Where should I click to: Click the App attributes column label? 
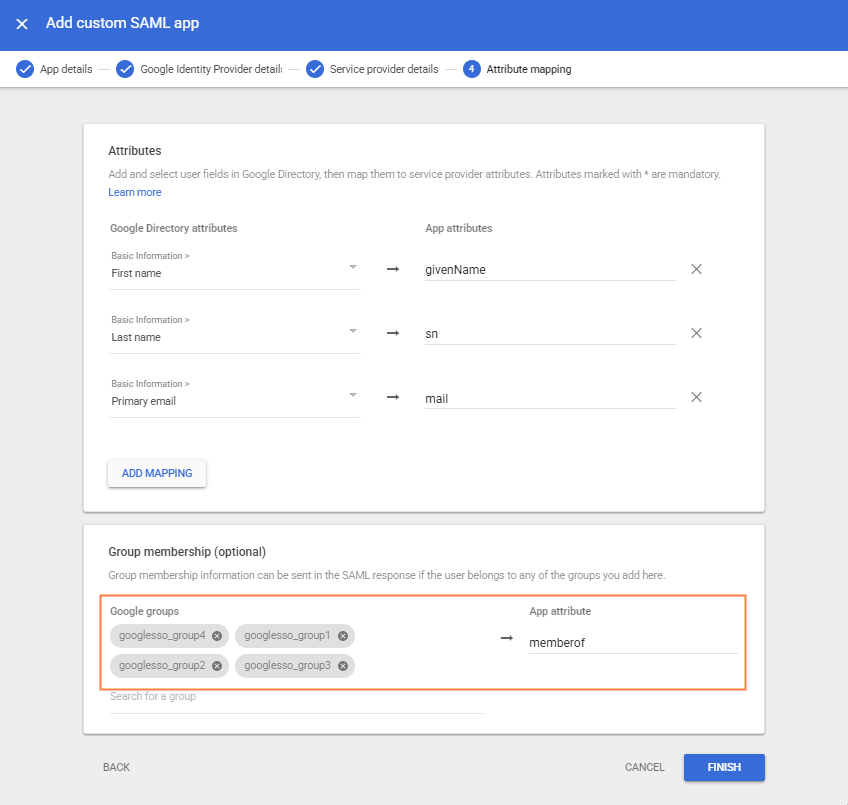[459, 228]
